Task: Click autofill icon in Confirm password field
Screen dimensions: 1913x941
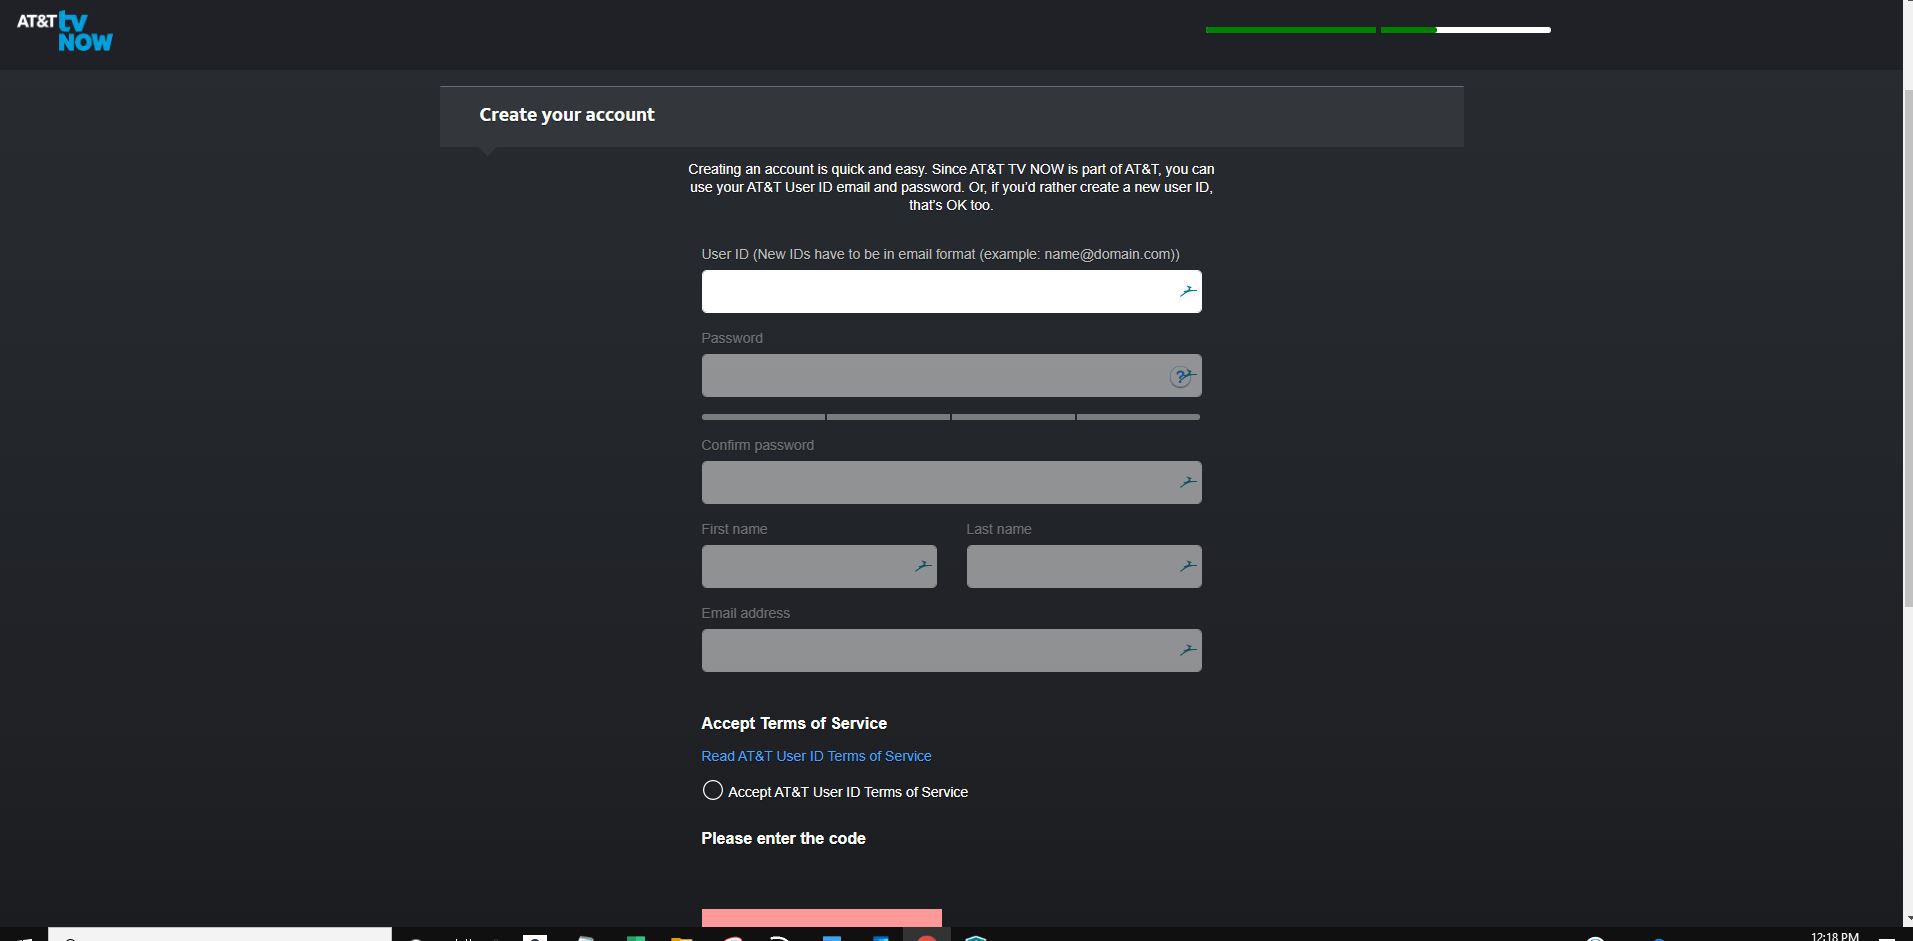Action: (1187, 482)
